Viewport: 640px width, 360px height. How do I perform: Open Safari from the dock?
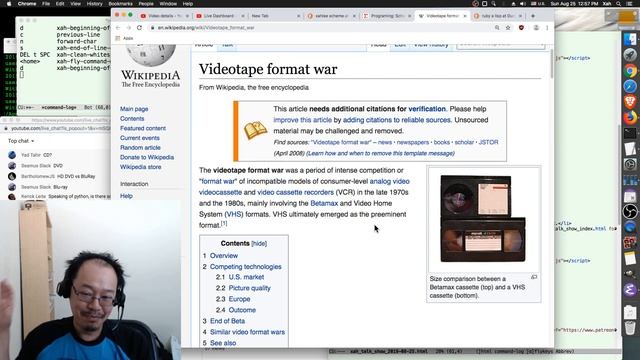pos(630,86)
